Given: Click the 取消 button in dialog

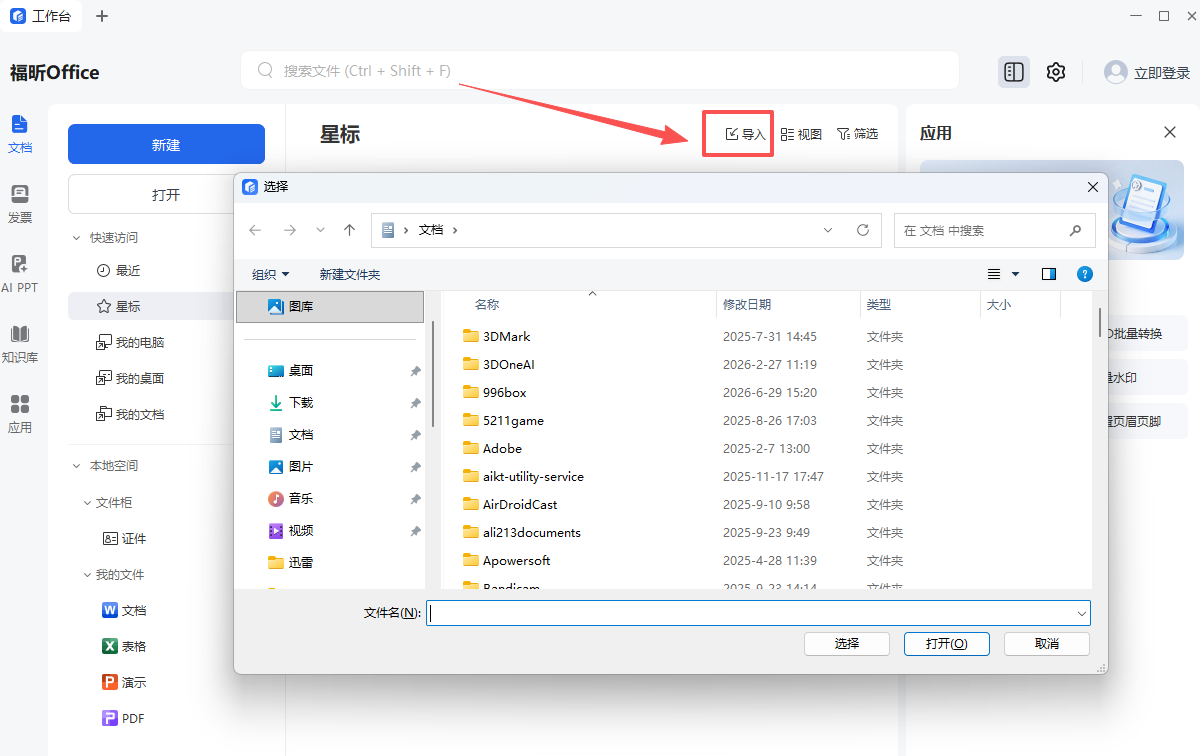Looking at the screenshot, I should tap(1047, 644).
